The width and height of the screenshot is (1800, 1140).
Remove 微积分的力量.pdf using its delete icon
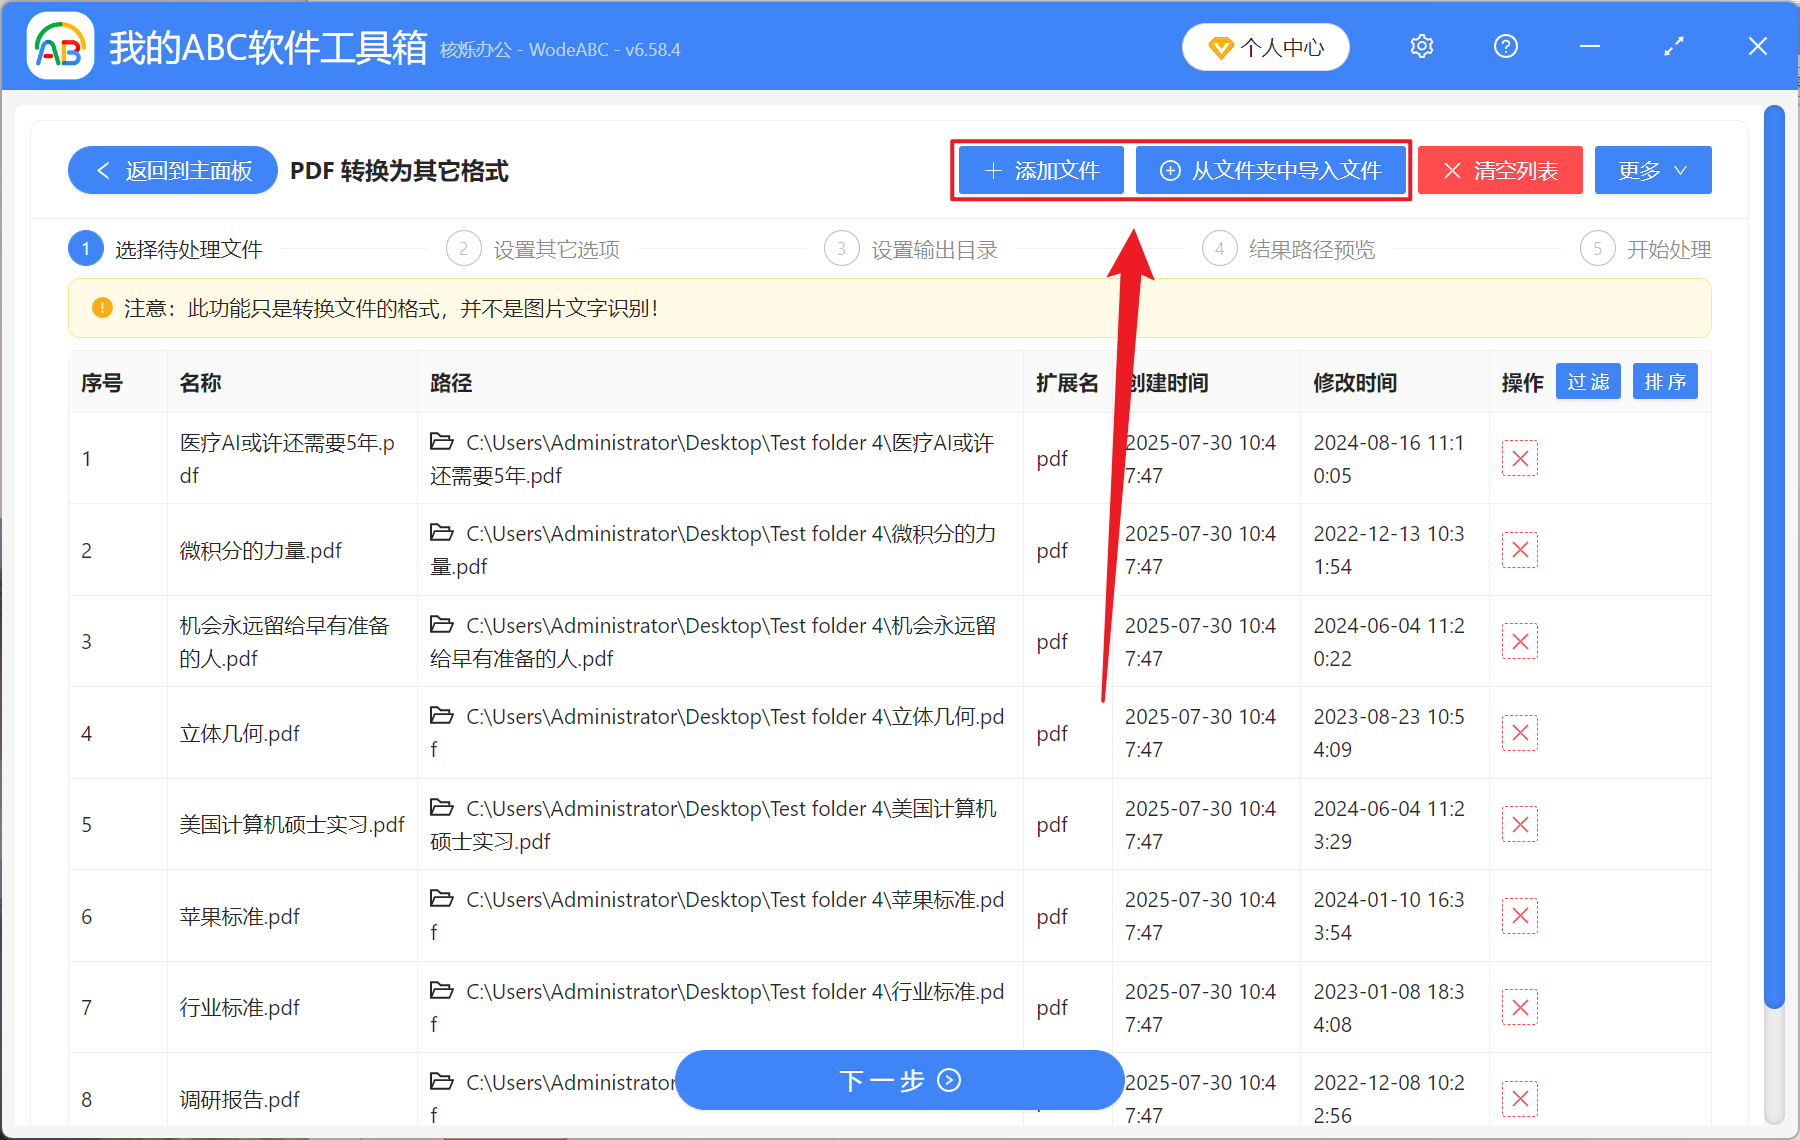pyautogui.click(x=1519, y=549)
